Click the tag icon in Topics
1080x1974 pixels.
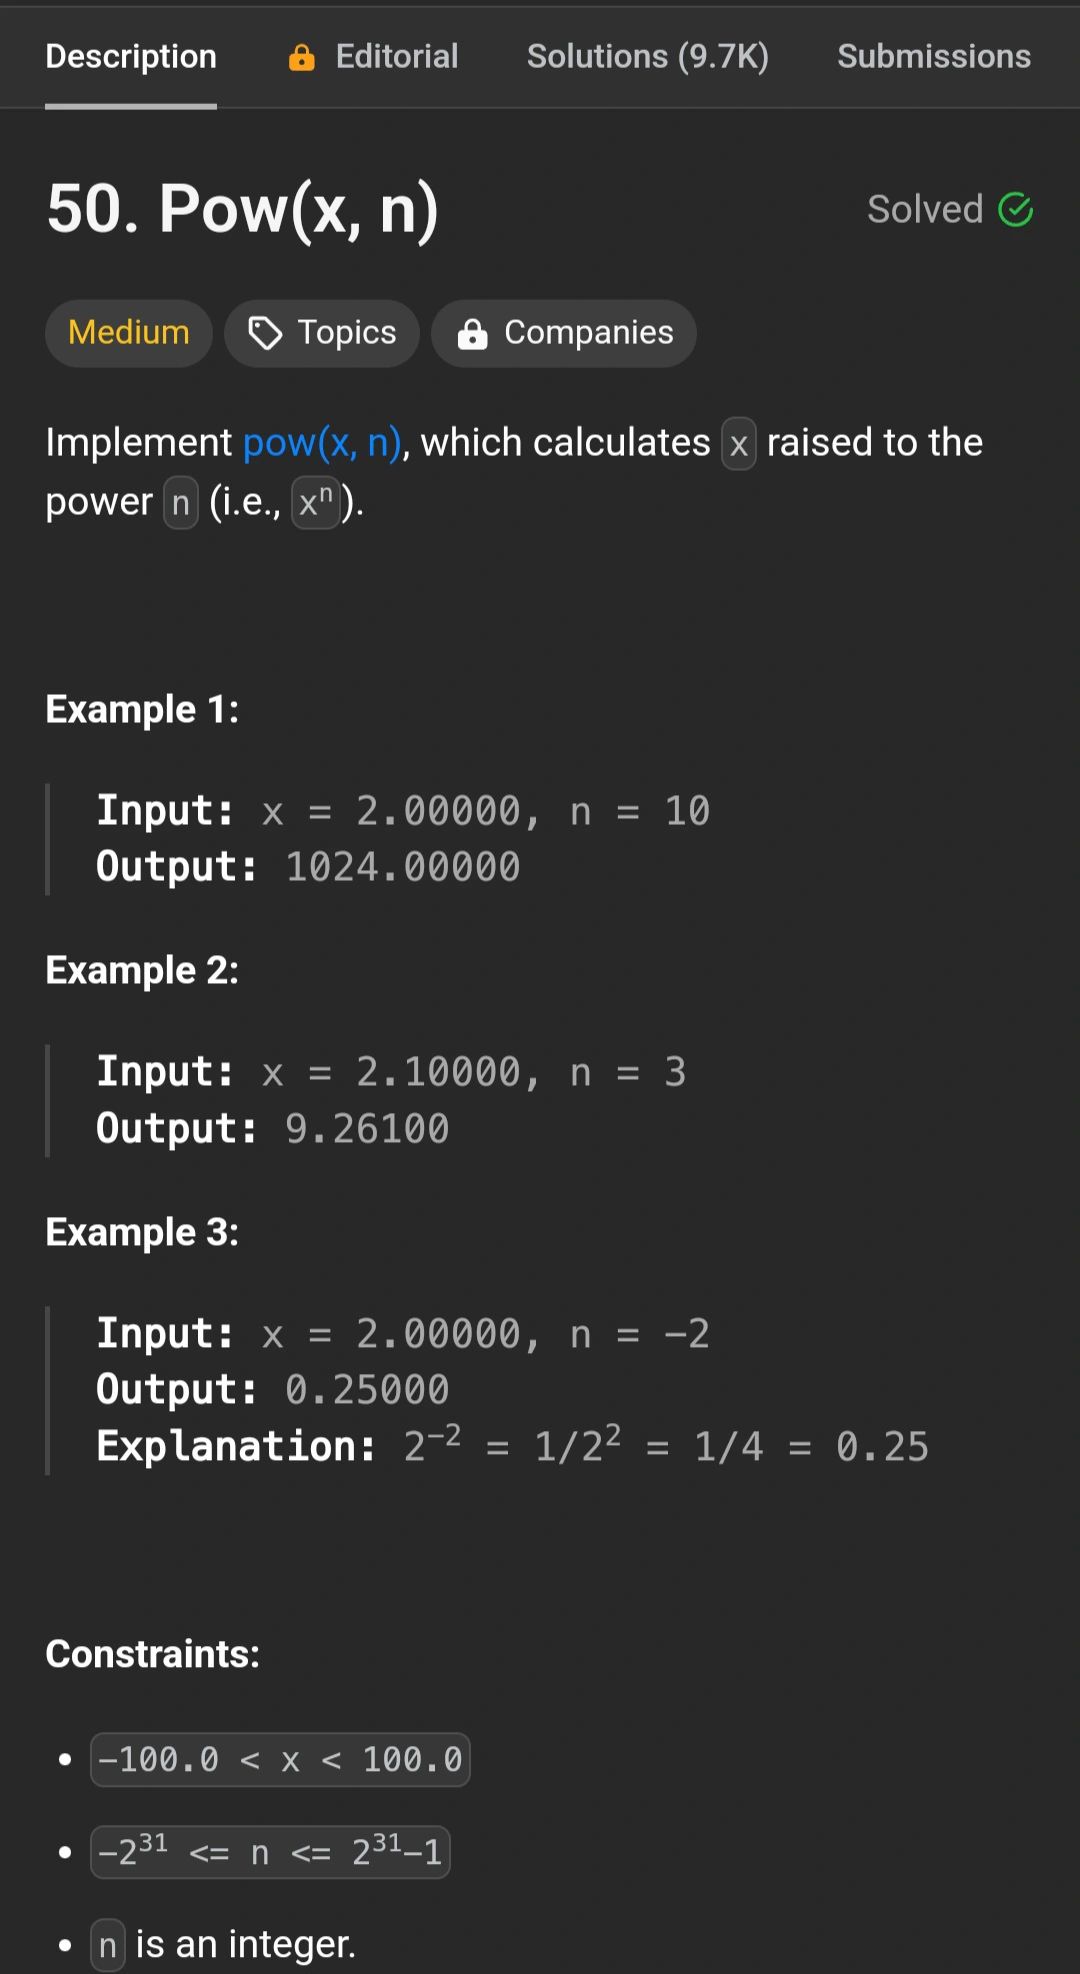coord(265,333)
